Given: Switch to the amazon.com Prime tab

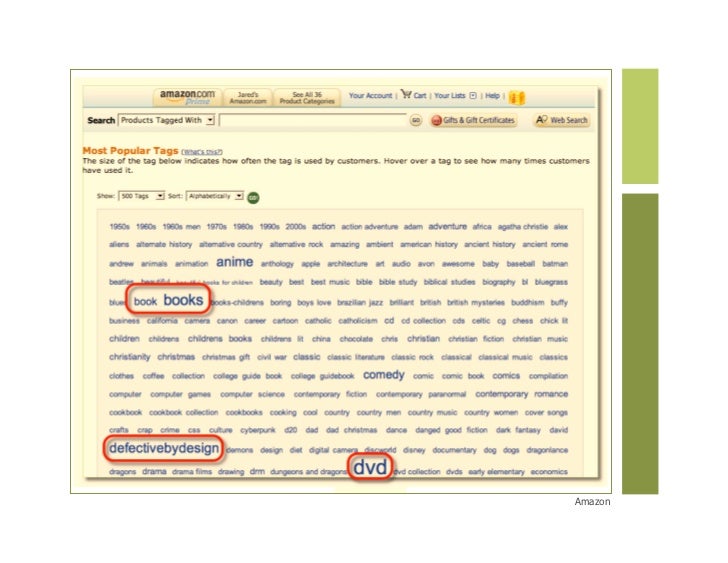Looking at the screenshot, I should tap(188, 97).
